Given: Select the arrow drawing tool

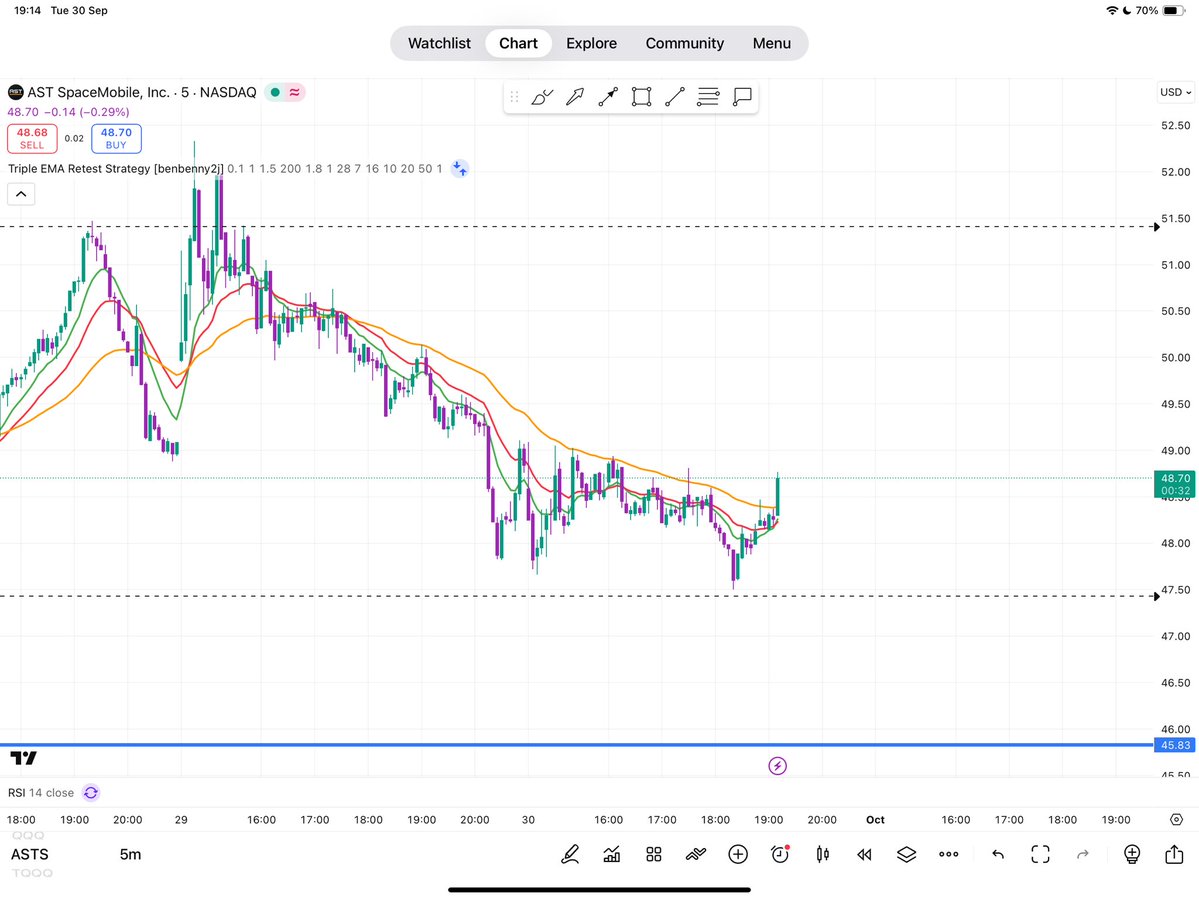Looking at the screenshot, I should point(575,97).
